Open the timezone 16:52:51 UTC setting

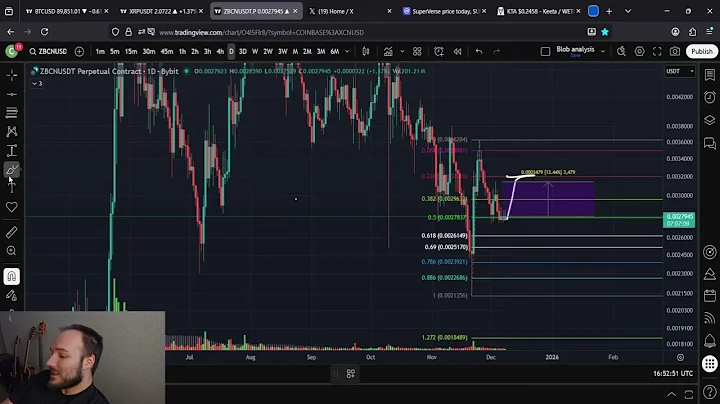(673, 374)
